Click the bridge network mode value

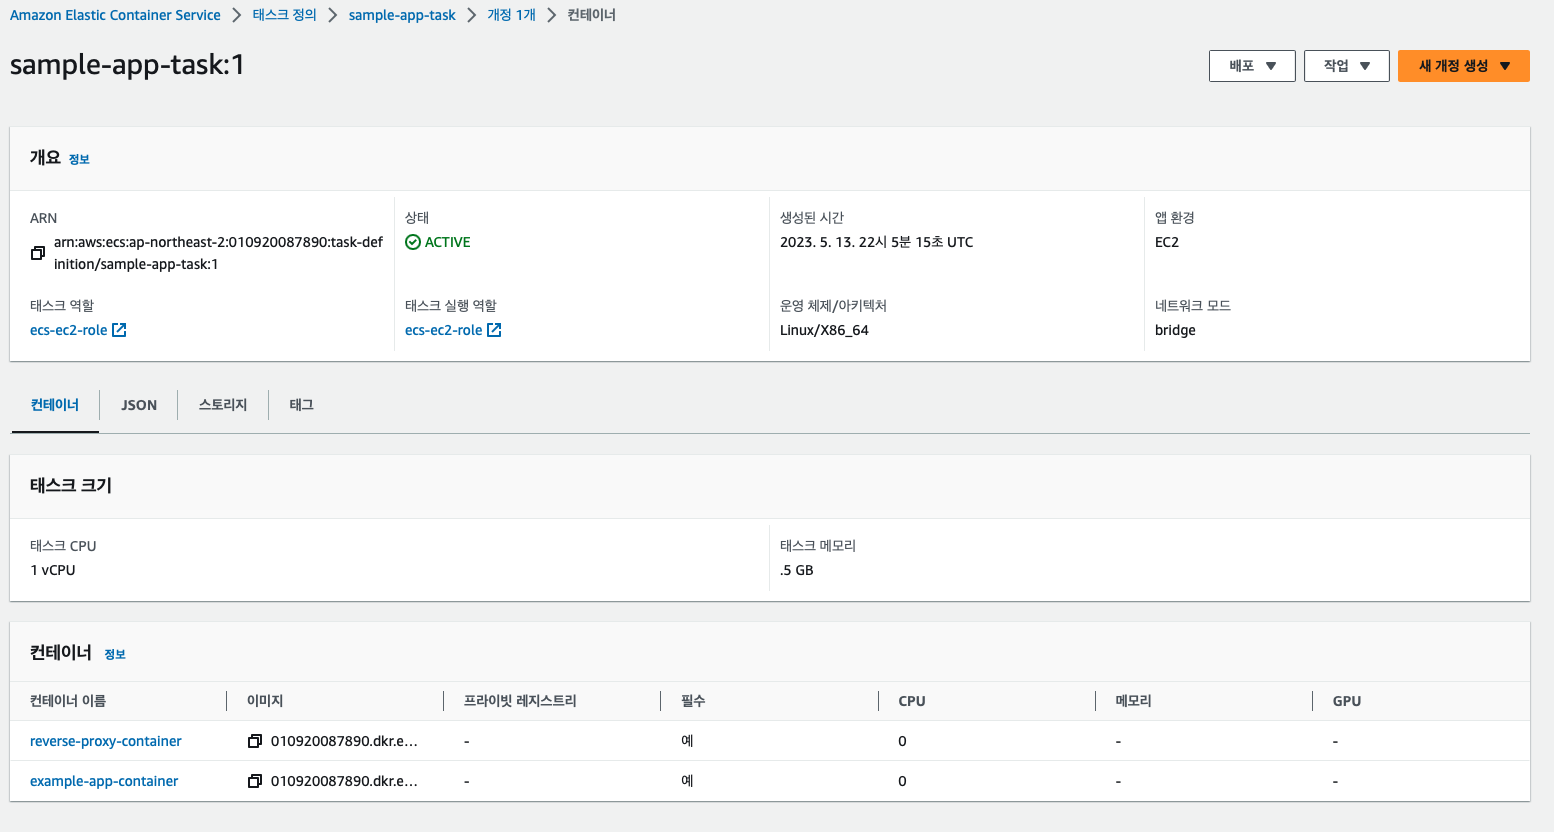[x=1175, y=330]
